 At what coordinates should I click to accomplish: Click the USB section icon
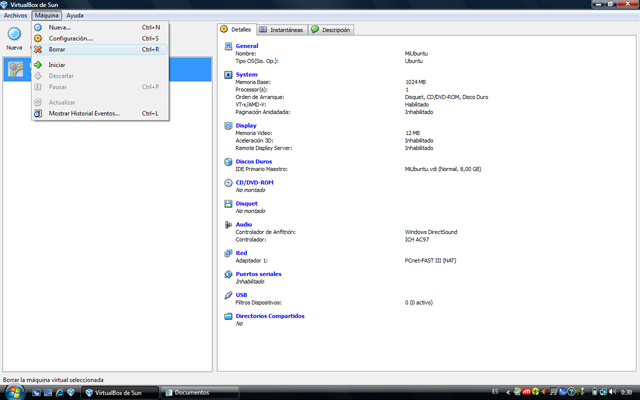[x=227, y=295]
